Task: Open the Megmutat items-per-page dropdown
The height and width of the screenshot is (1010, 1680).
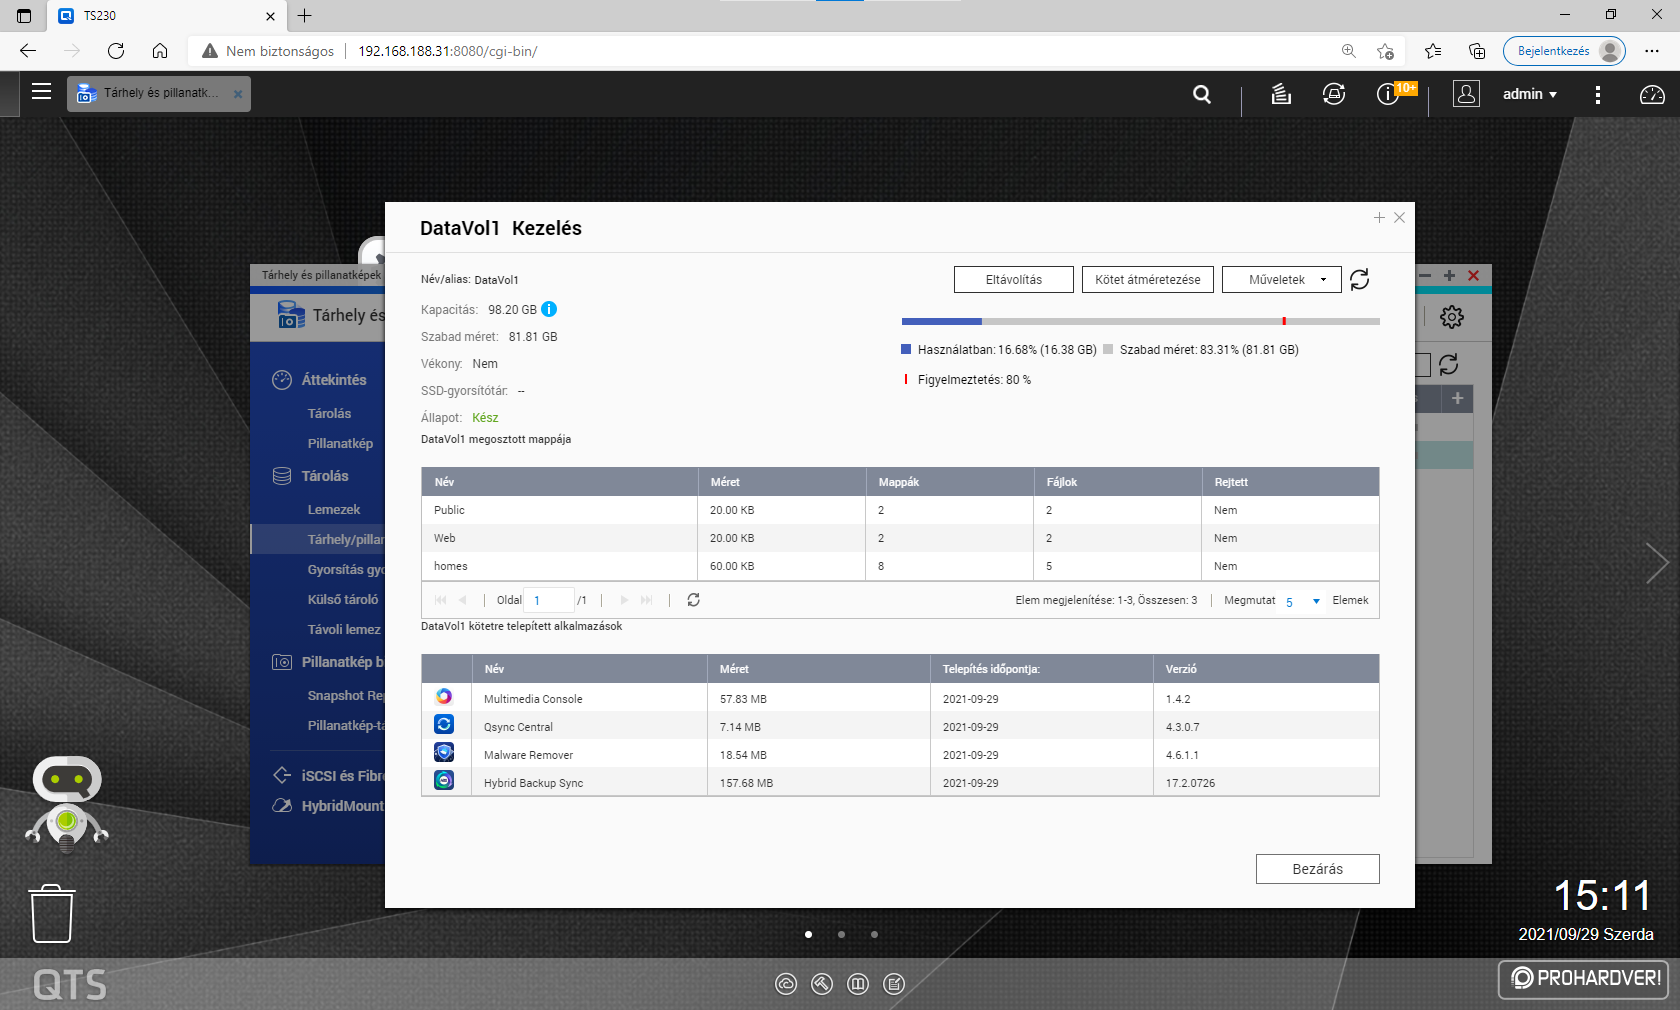Action: click(1303, 601)
